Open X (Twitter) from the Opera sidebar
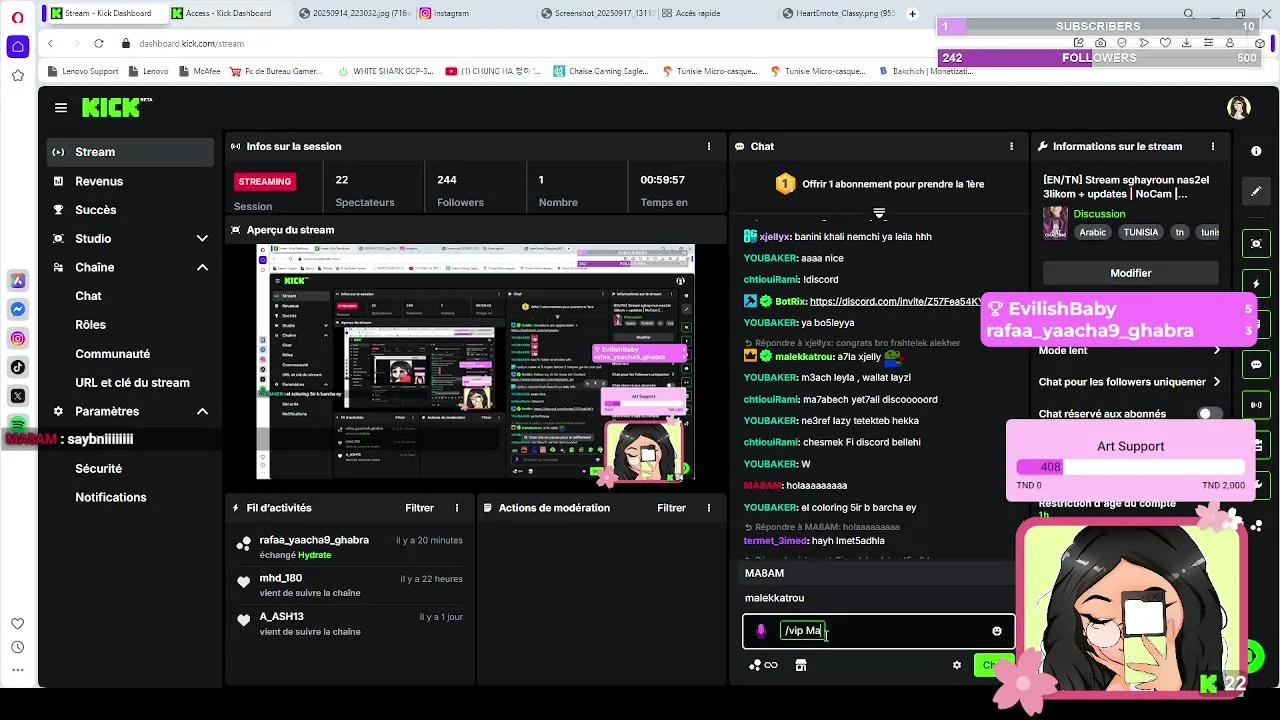Image resolution: width=1280 pixels, height=720 pixels. (18, 396)
